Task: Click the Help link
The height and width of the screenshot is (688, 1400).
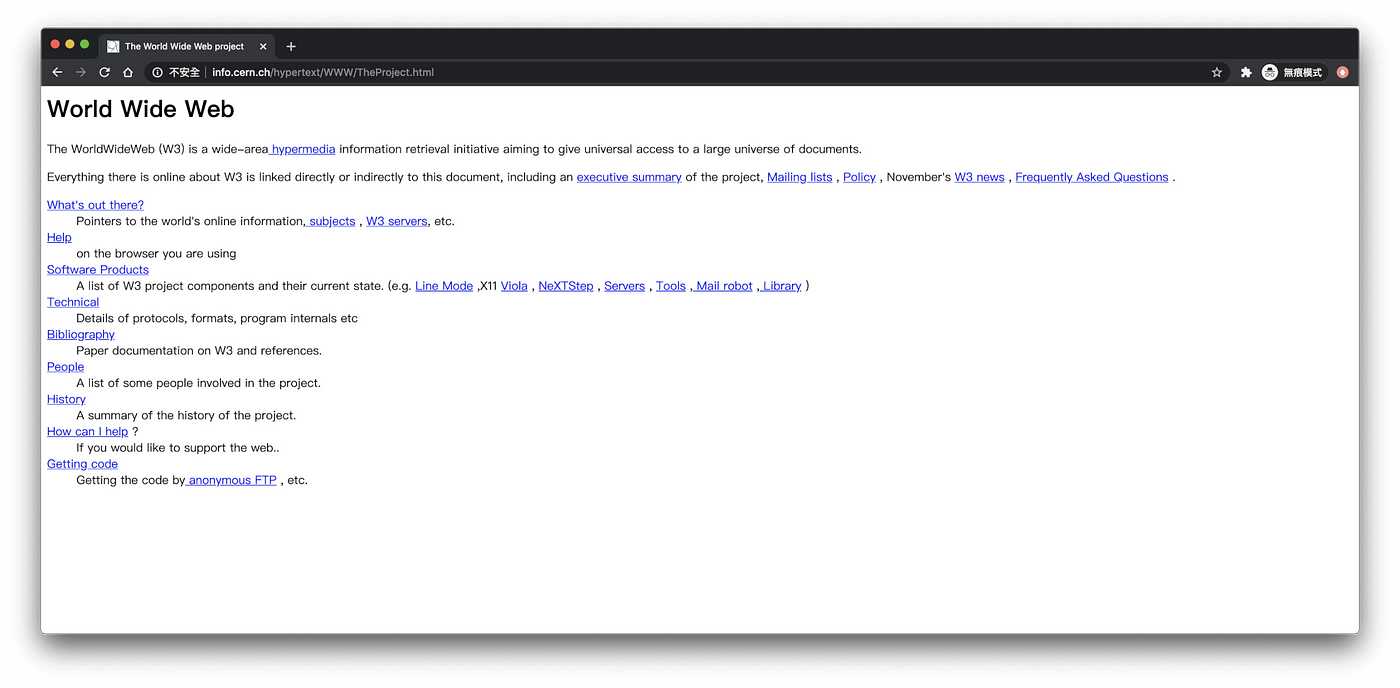Action: pos(59,237)
